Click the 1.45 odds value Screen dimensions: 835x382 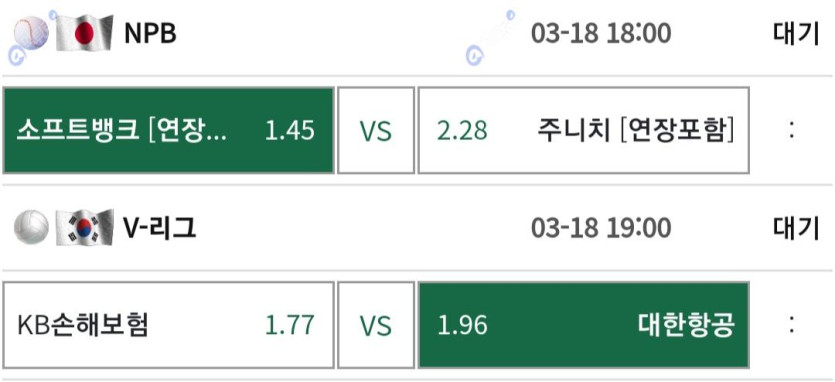point(290,131)
